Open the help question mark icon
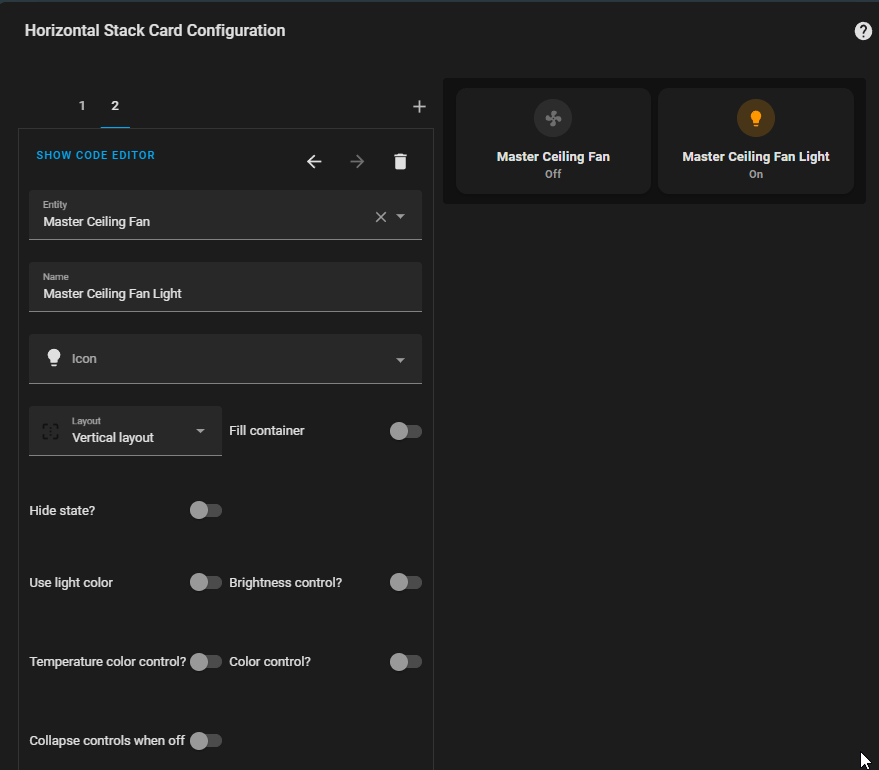The width and height of the screenshot is (879, 770). coord(863,31)
